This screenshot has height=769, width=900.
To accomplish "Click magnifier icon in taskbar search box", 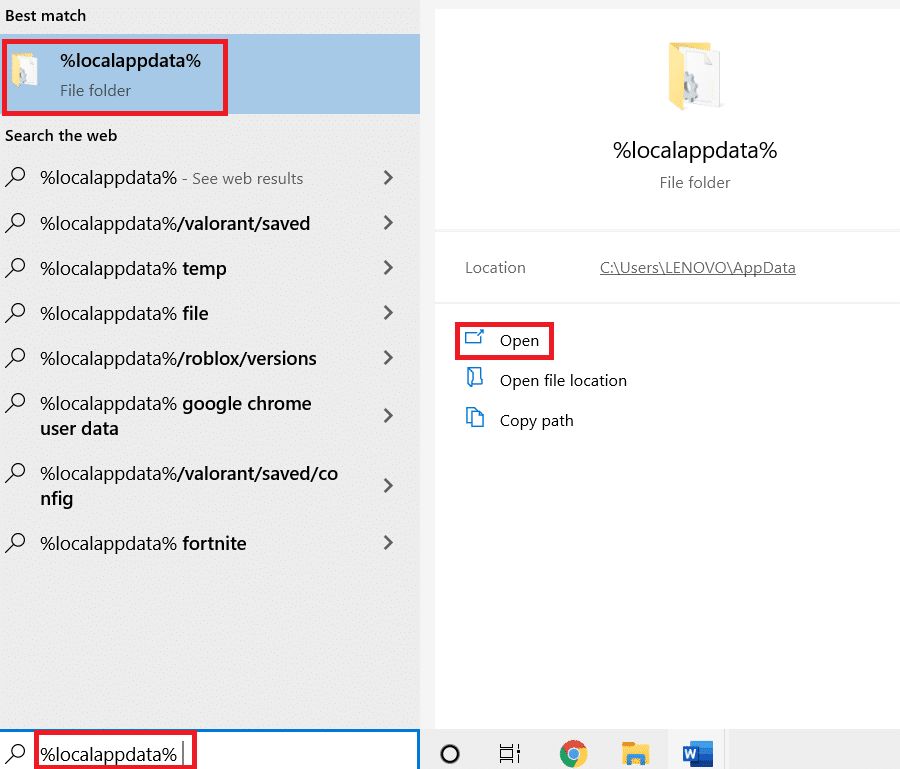I will pos(15,753).
